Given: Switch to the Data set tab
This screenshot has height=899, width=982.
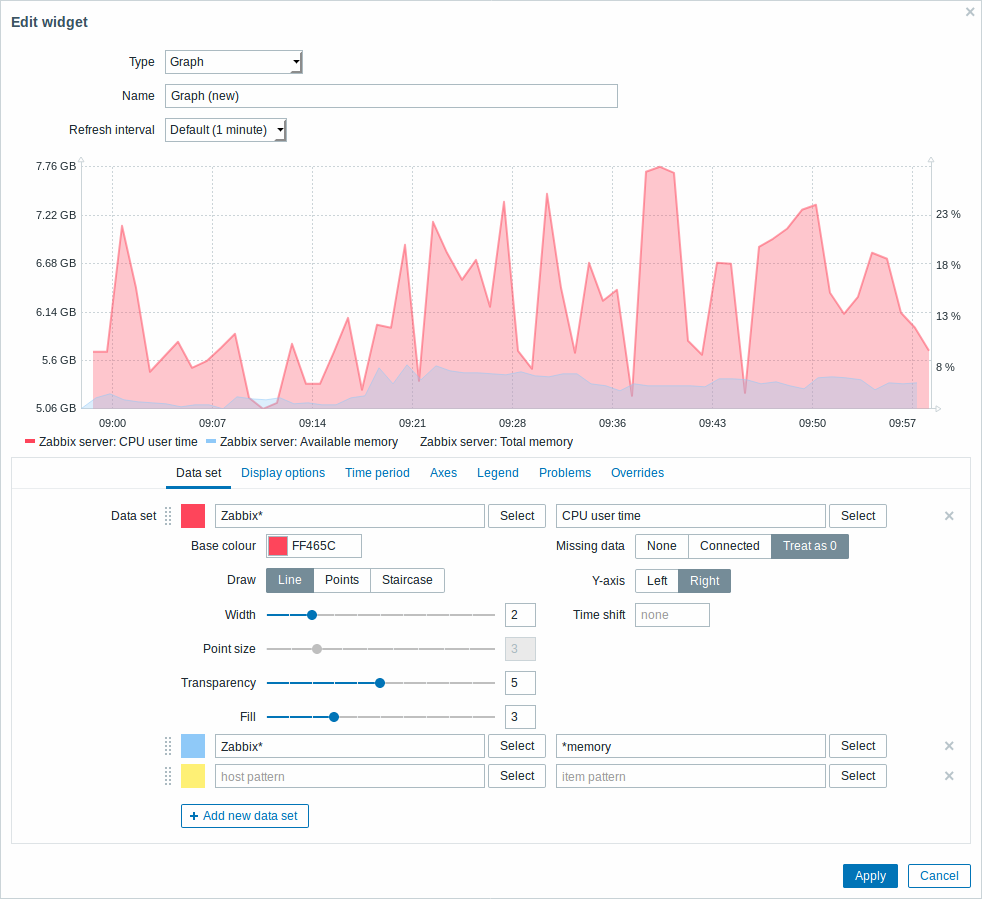Looking at the screenshot, I should coord(199,473).
